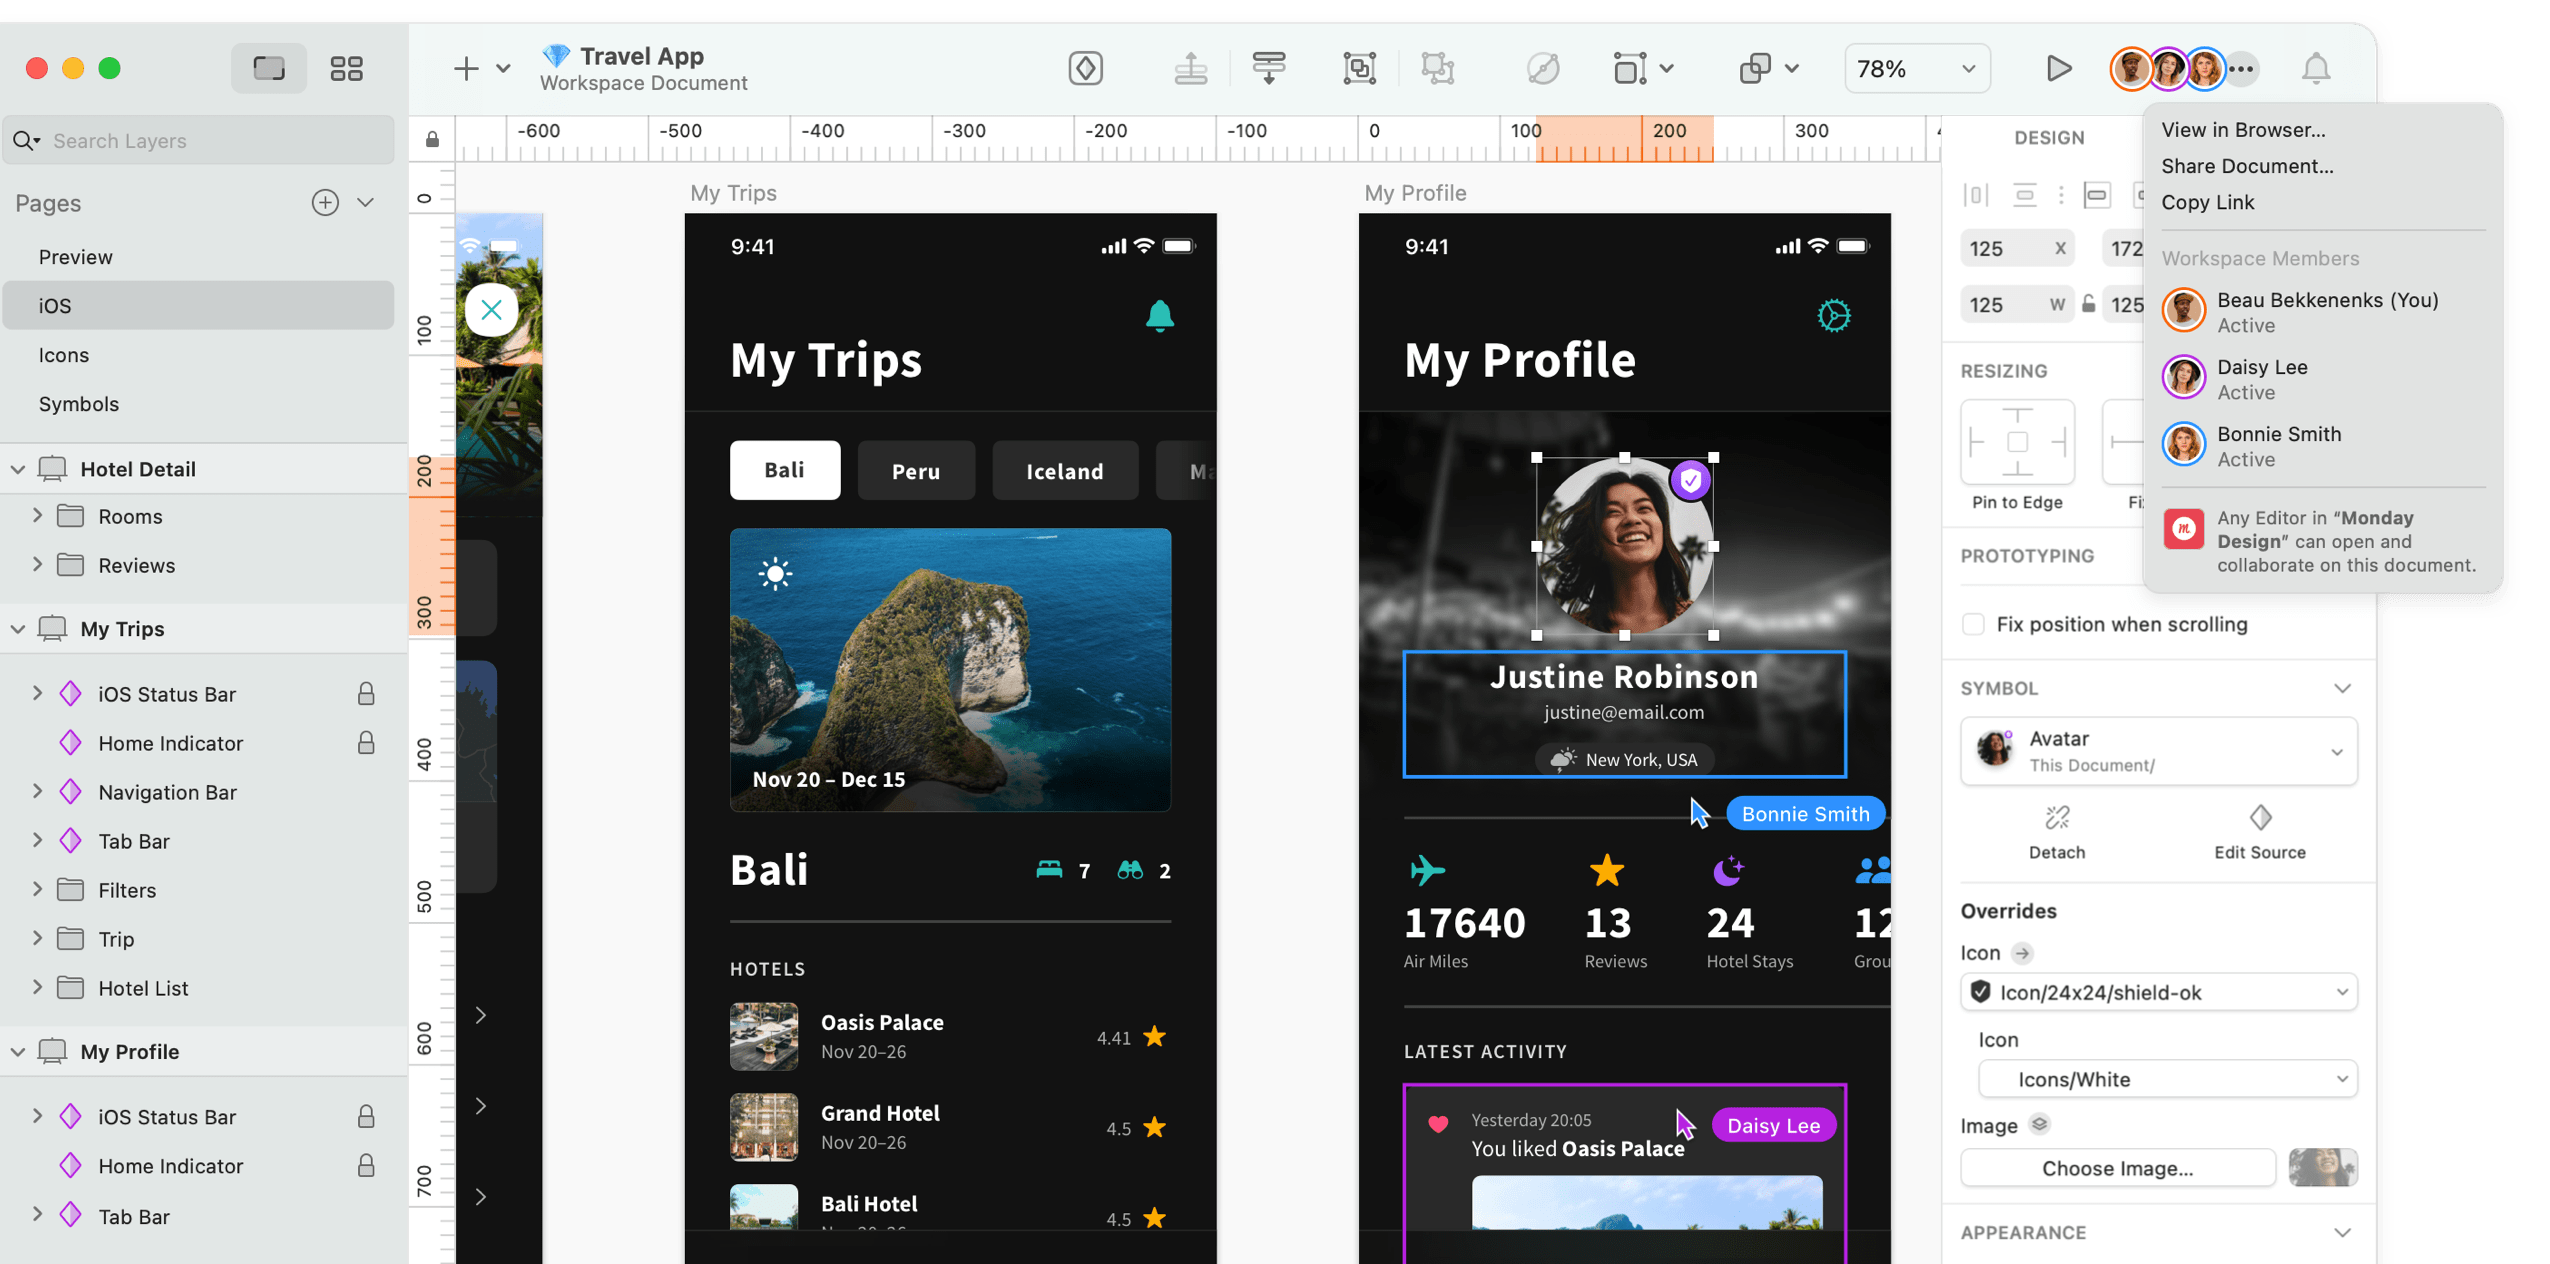Select the Symbols page in sidebar
Viewport: 2550px width, 1264px height.
(x=79, y=404)
